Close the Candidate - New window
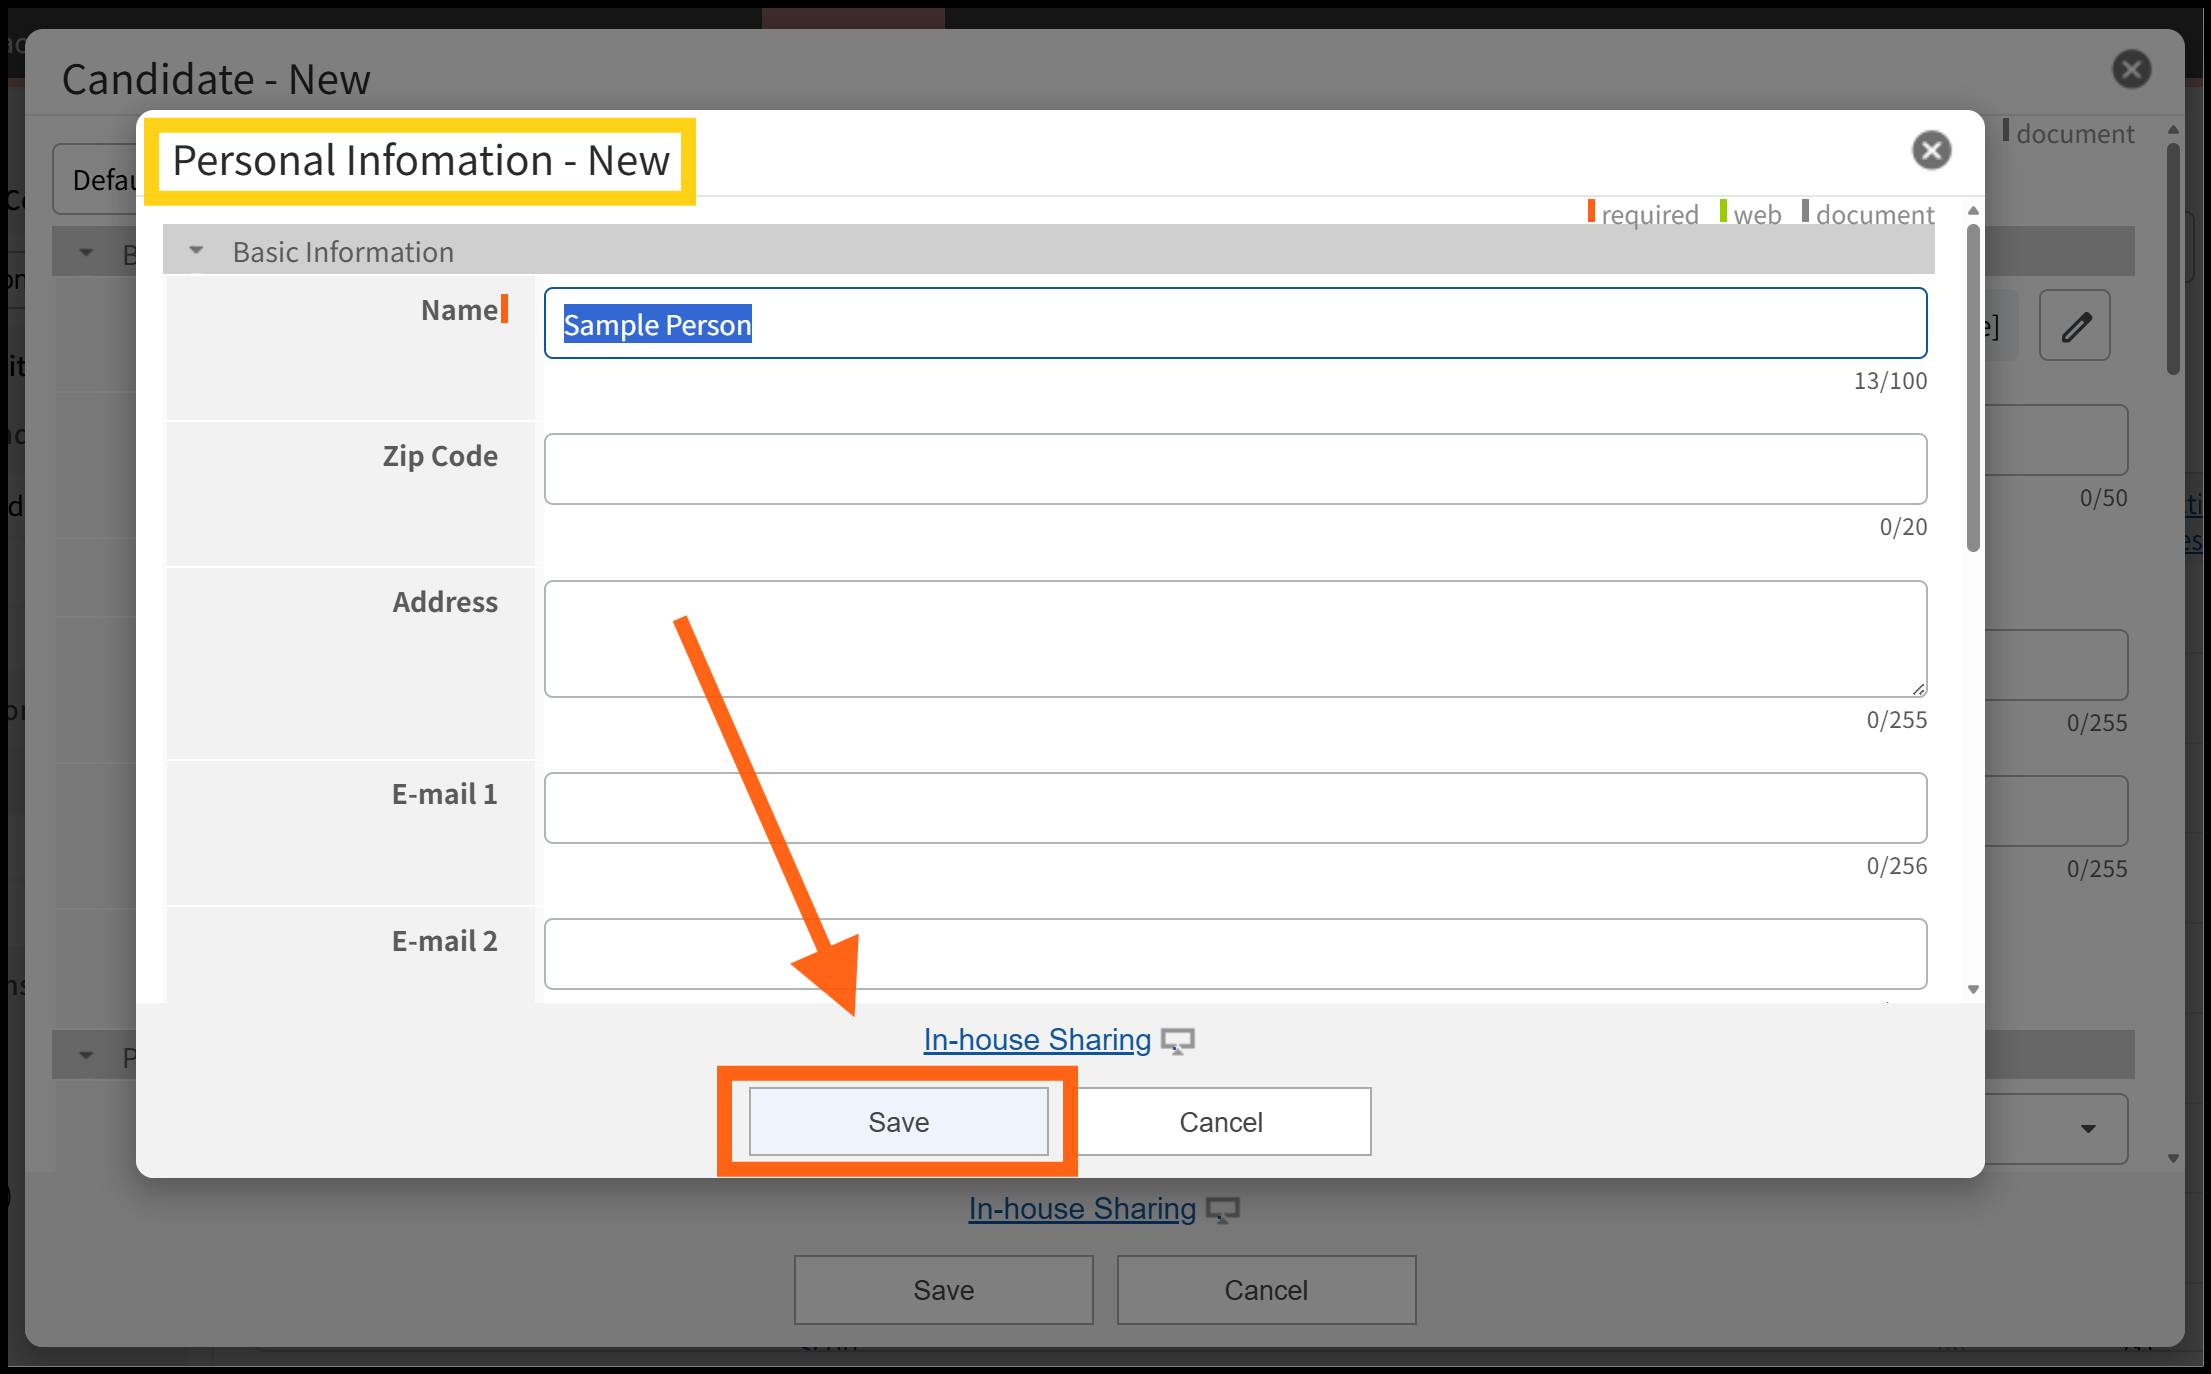 click(2131, 70)
